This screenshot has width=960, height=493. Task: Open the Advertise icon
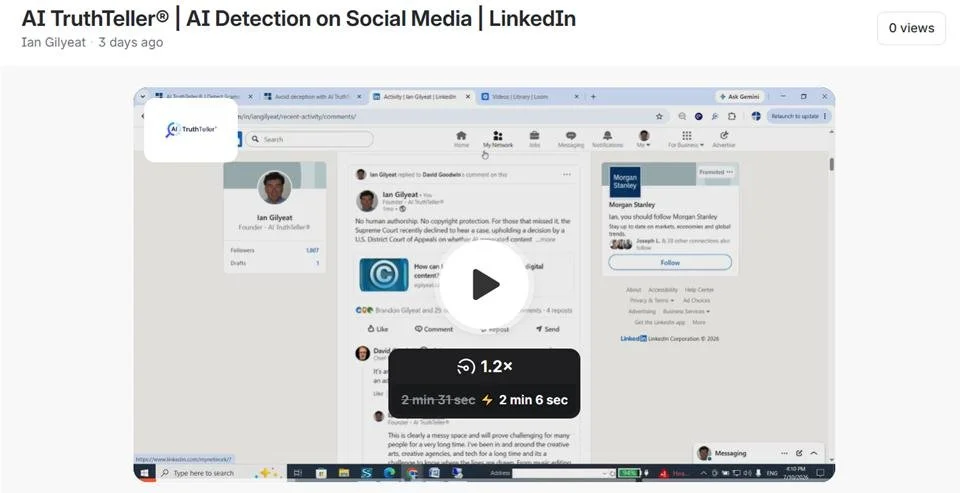pyautogui.click(x=724, y=139)
